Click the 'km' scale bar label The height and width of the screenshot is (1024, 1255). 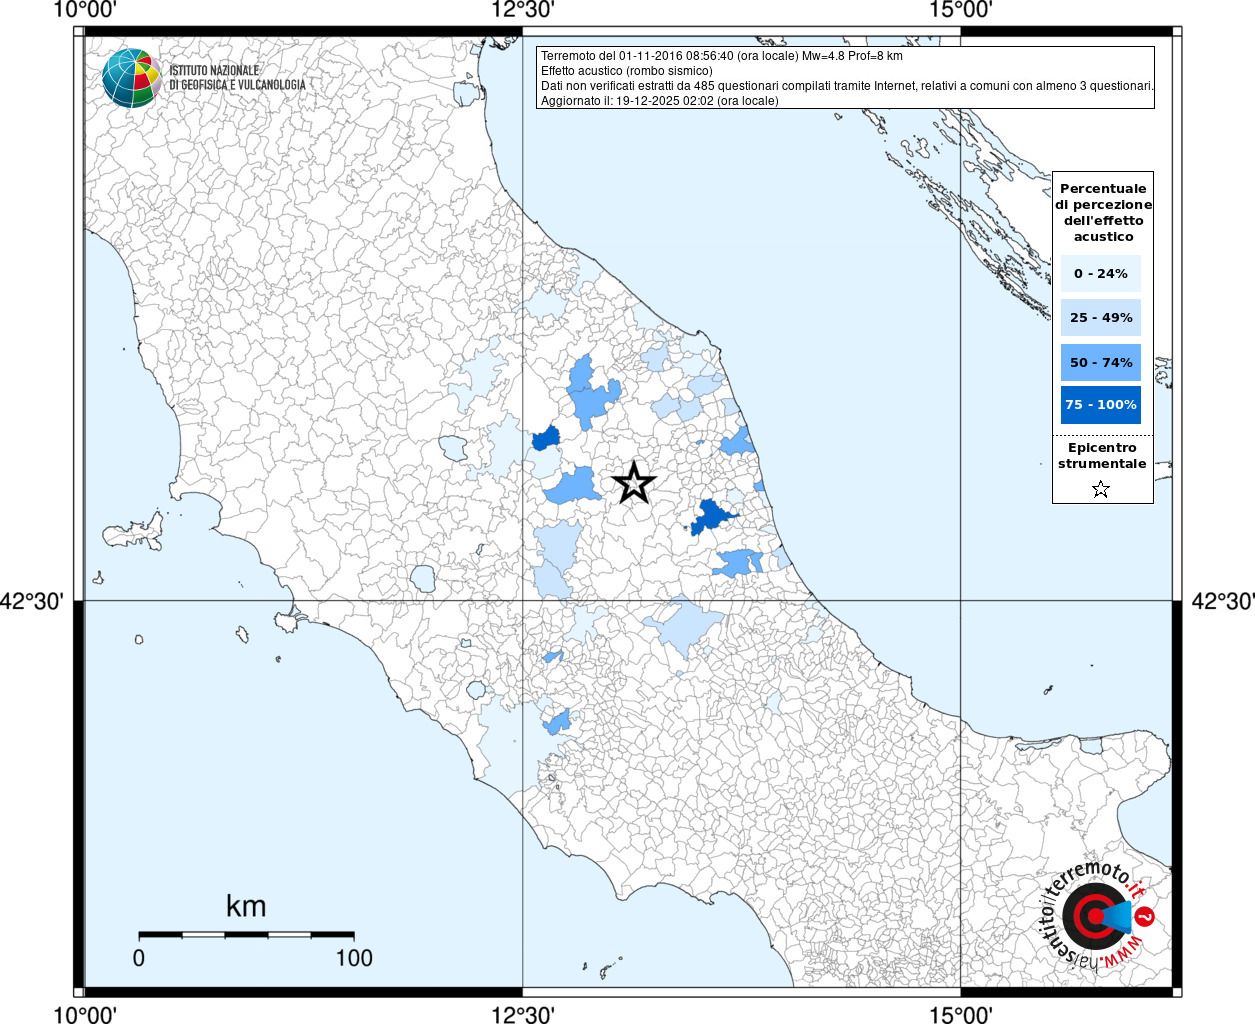tap(246, 906)
